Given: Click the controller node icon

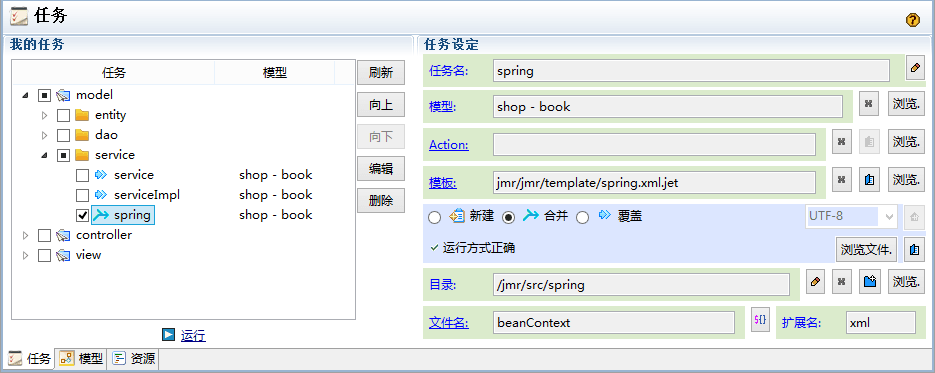Looking at the screenshot, I should pos(64,235).
